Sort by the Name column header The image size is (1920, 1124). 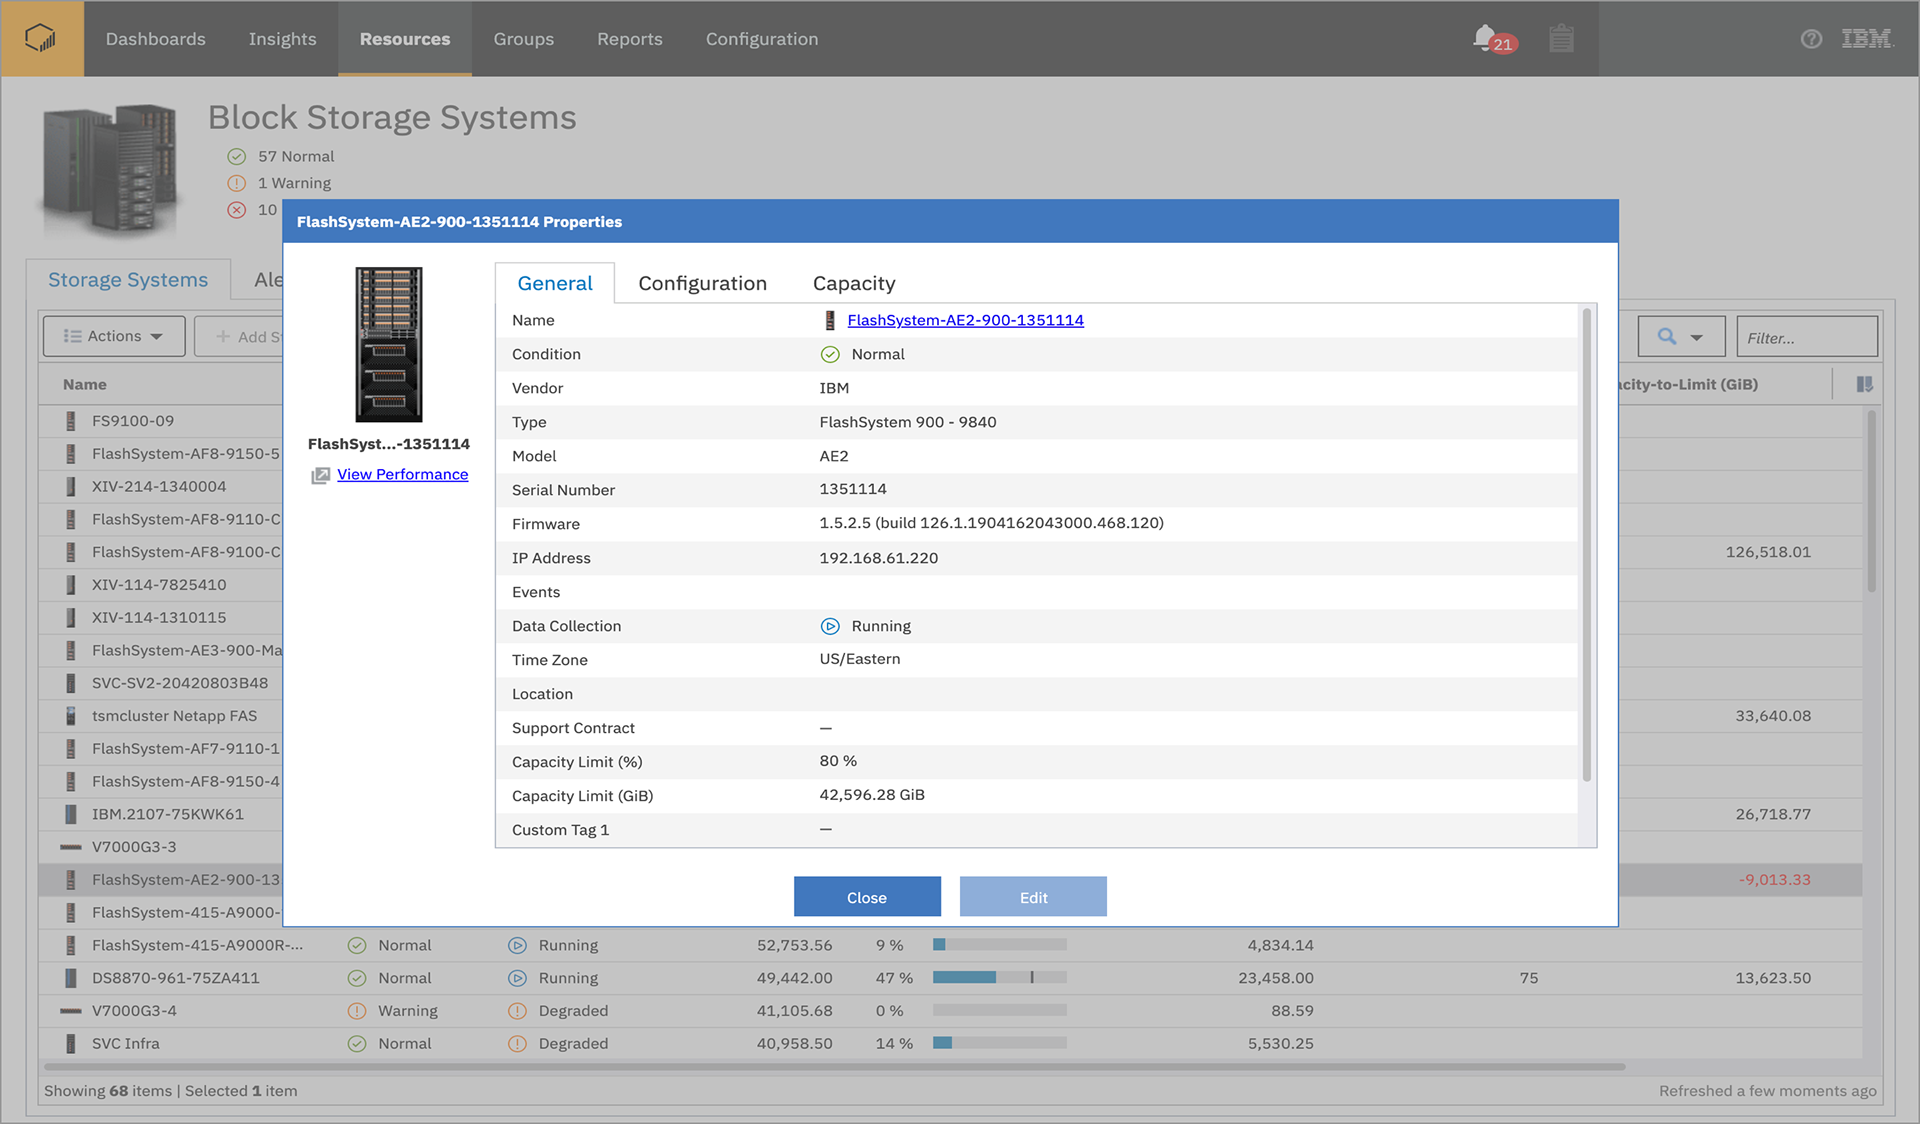coord(85,384)
